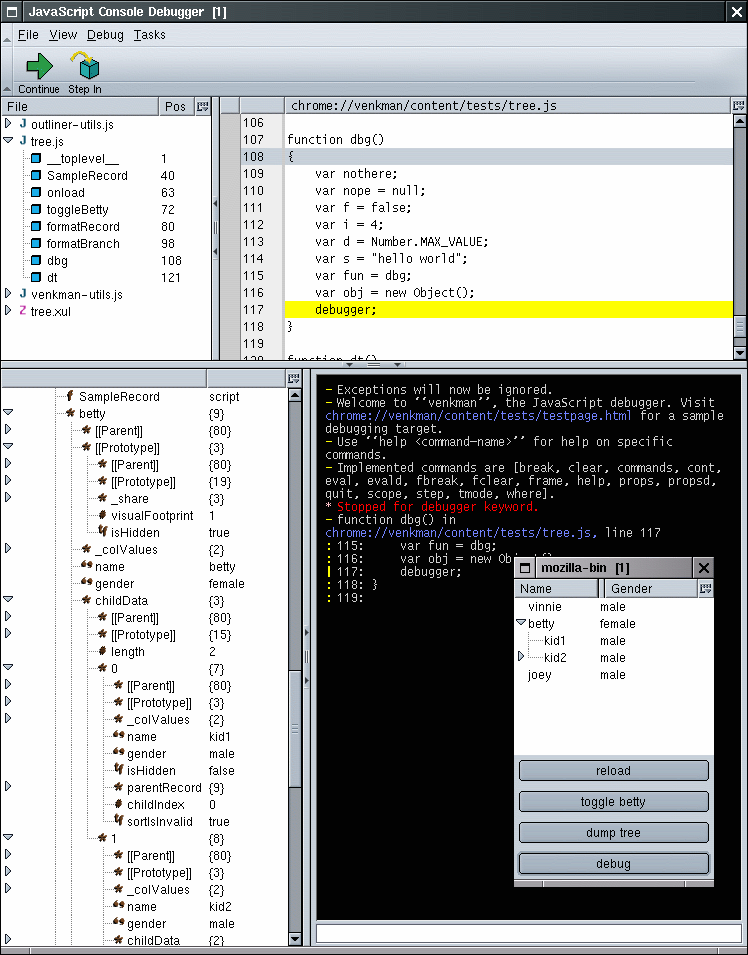The image size is (748, 955).
Task: Expand outliner-utils.js in the file tree
Action: coord(8,124)
